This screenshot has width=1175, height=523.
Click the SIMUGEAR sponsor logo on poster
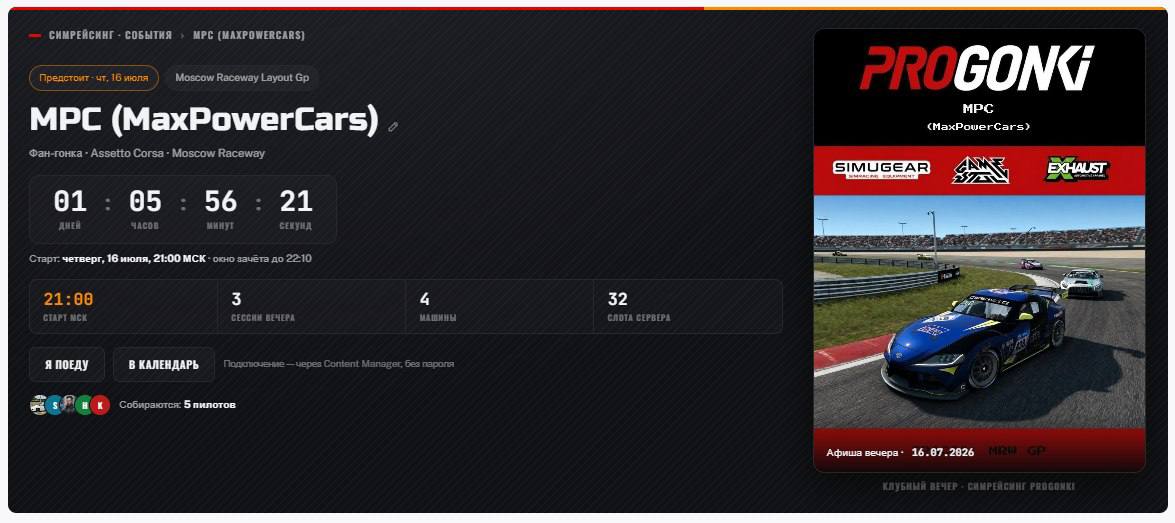[x=881, y=169]
